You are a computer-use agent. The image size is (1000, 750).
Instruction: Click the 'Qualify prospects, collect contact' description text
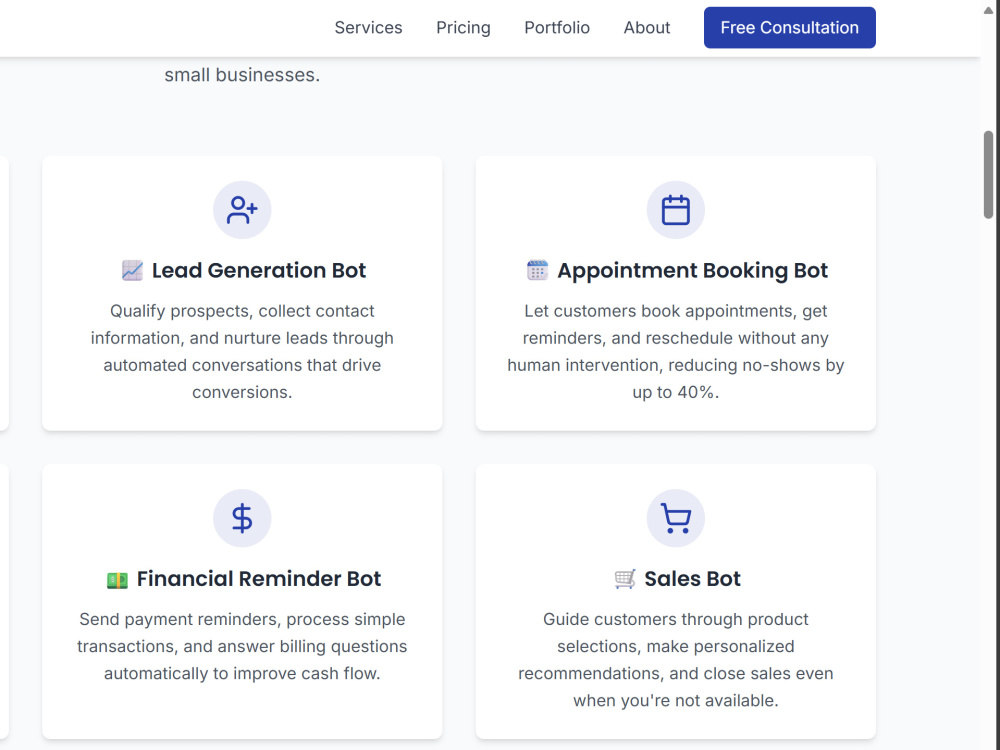(242, 351)
